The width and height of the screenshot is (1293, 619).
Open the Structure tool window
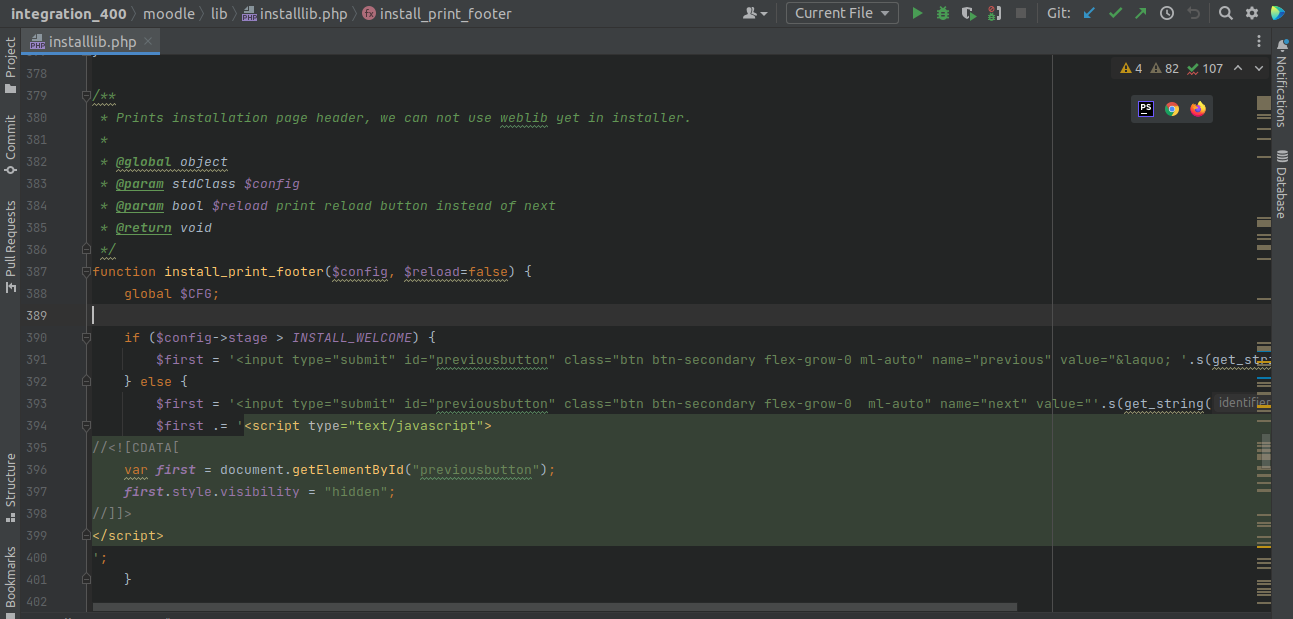point(10,489)
